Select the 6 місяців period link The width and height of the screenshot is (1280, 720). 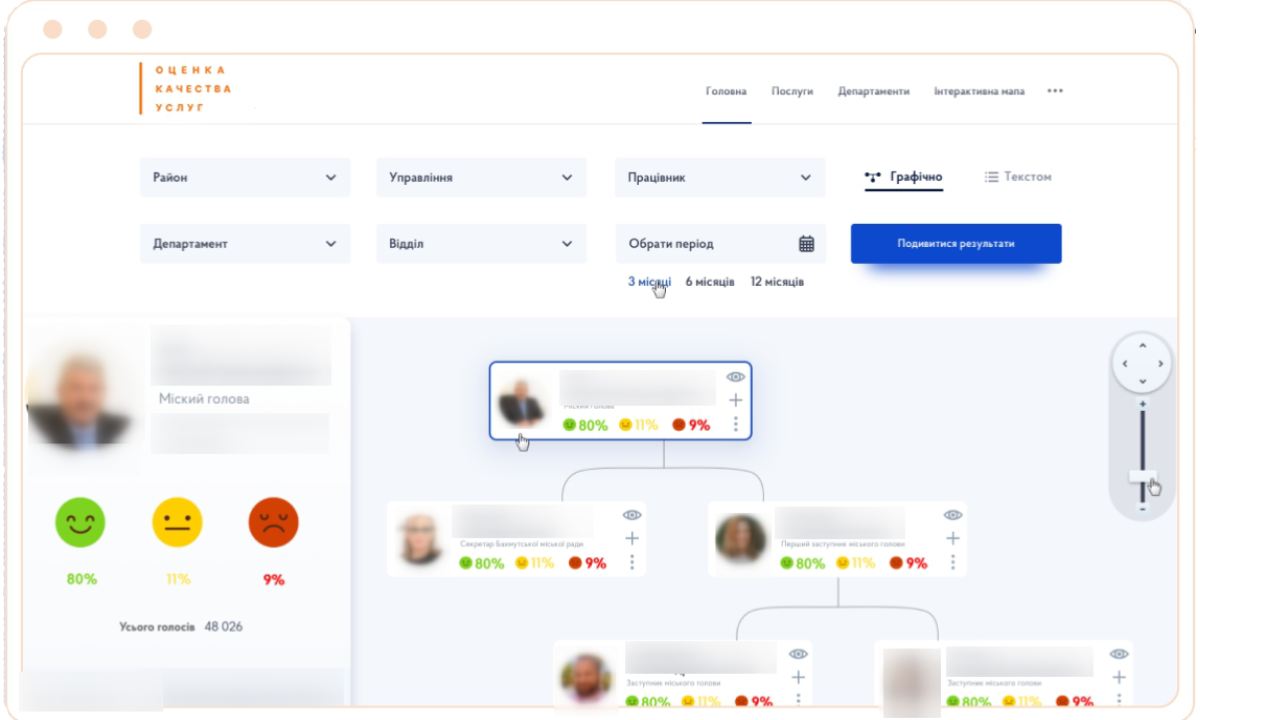[x=710, y=282]
